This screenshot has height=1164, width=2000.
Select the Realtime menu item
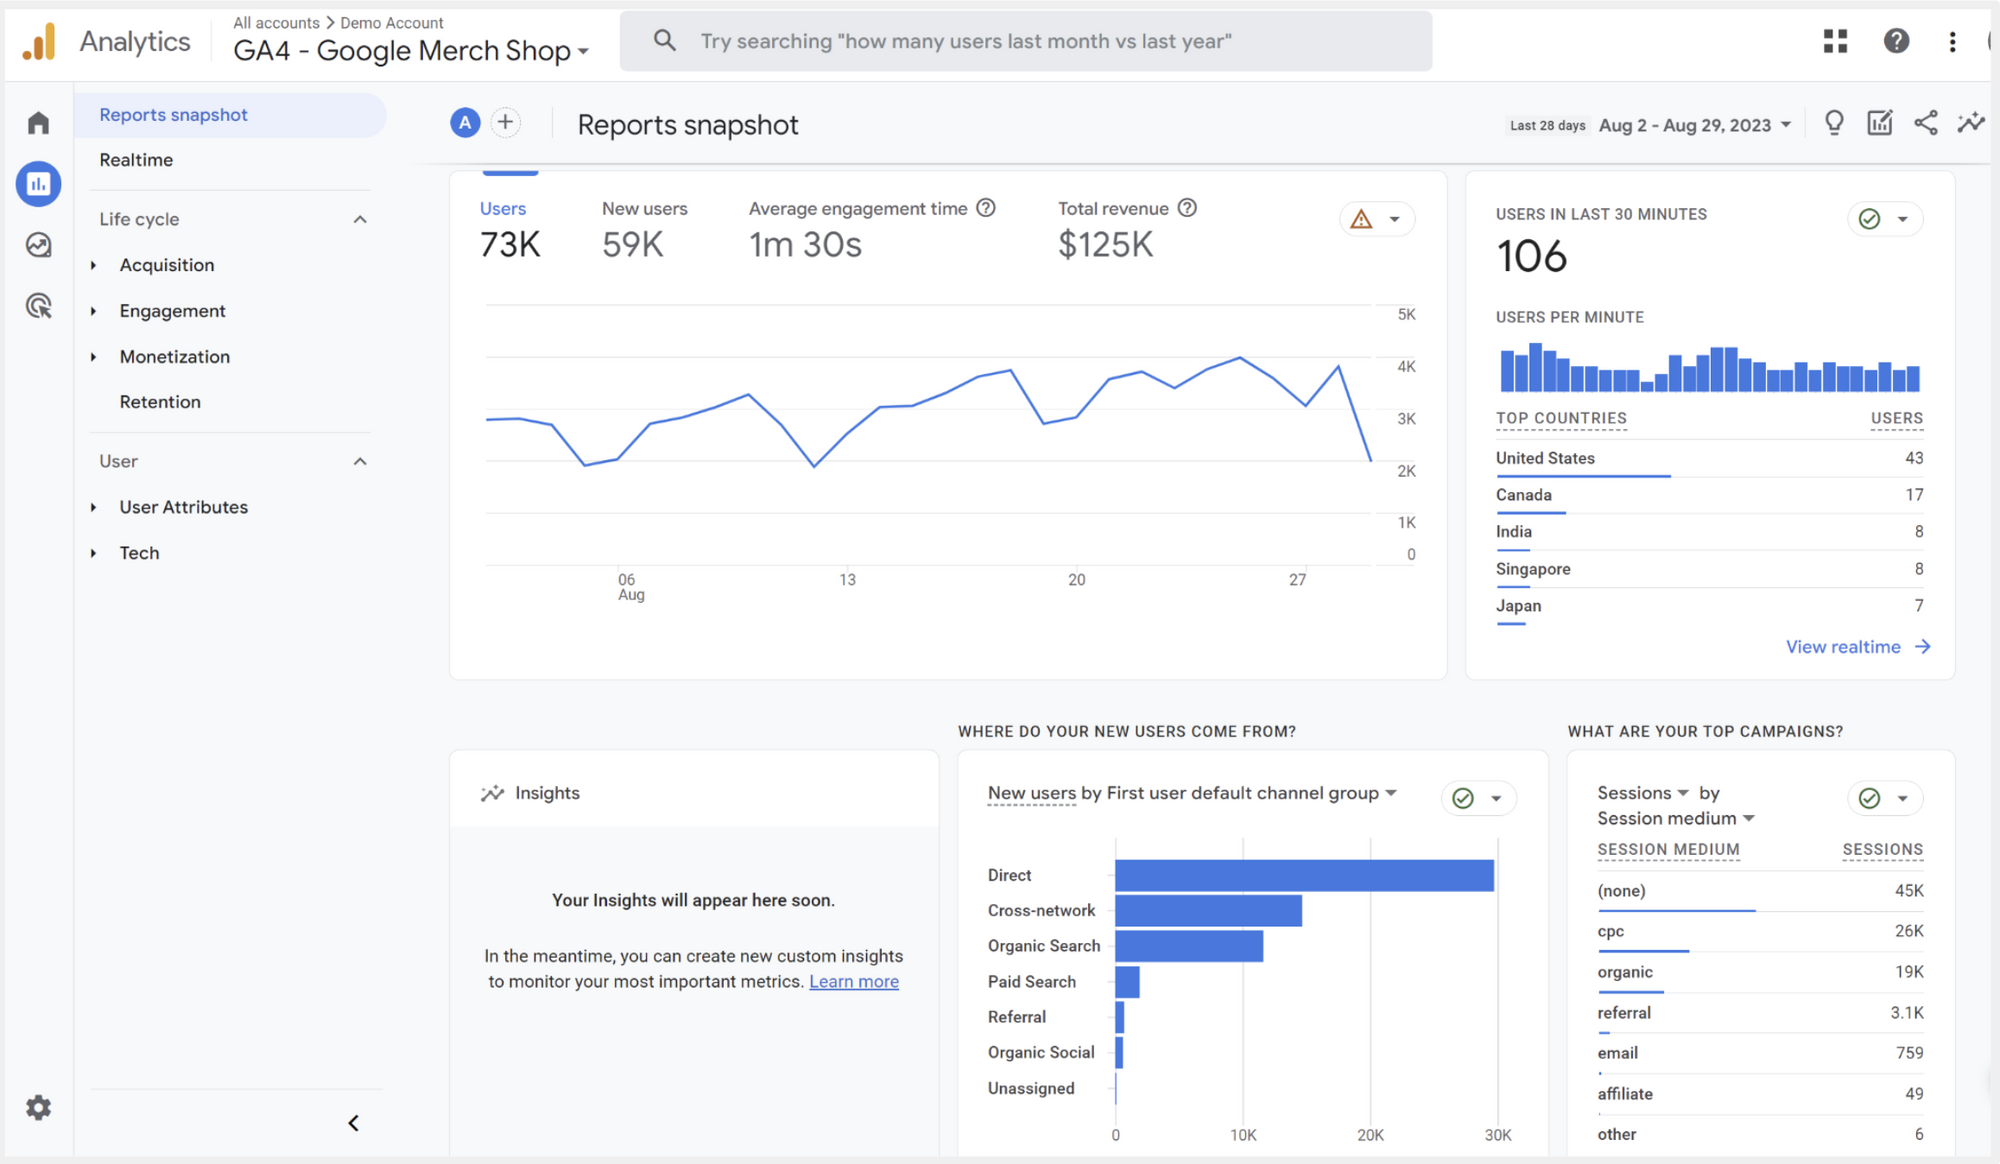(x=136, y=160)
